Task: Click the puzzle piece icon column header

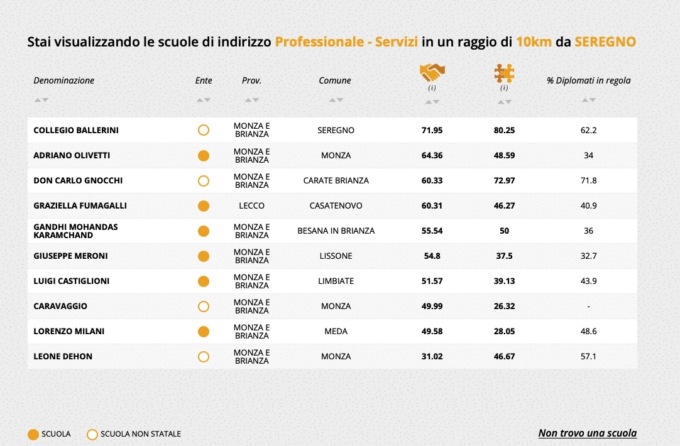Action: (504, 73)
